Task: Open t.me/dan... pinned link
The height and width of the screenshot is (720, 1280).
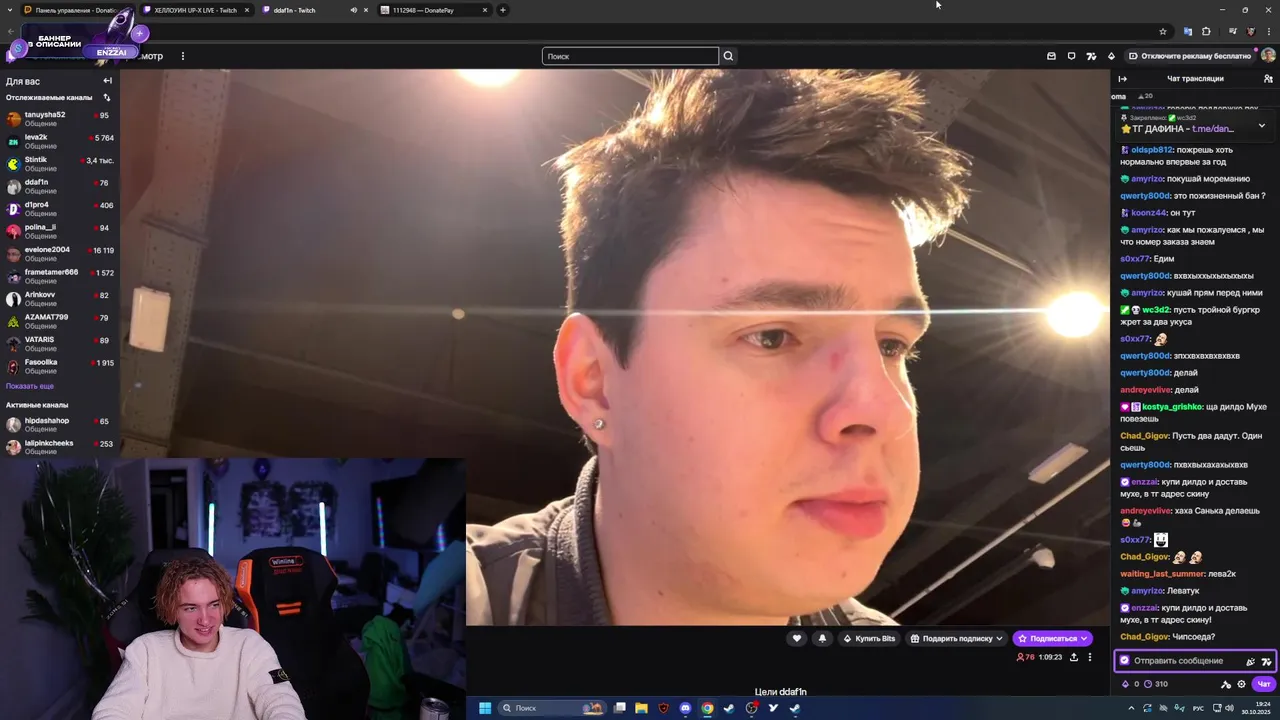Action: (1213, 129)
